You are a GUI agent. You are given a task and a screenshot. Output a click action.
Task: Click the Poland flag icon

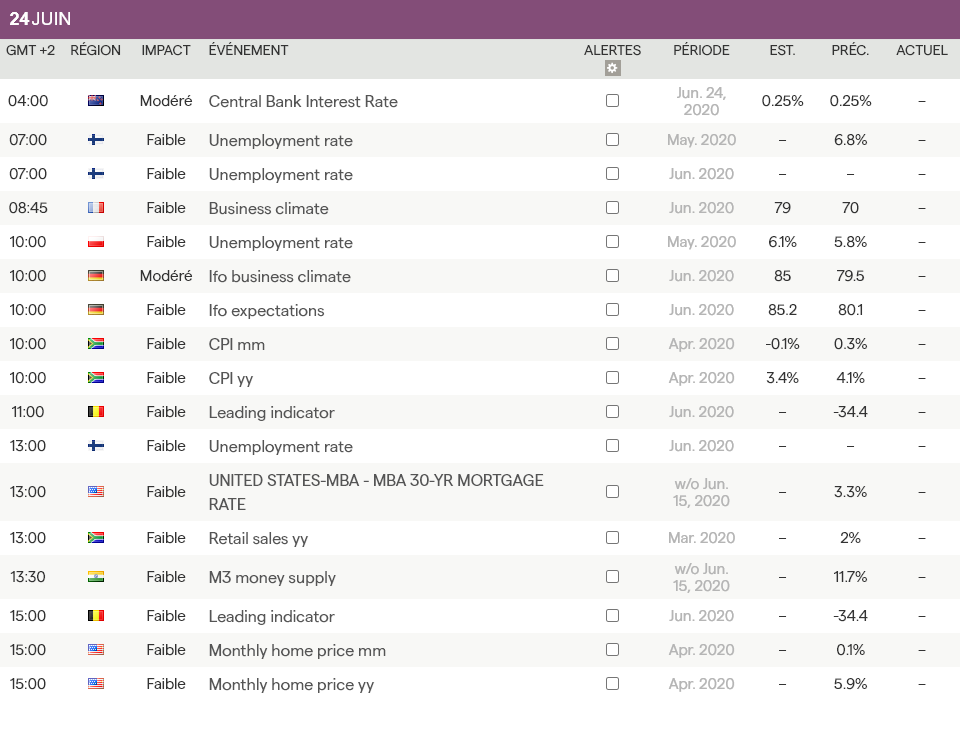click(96, 242)
